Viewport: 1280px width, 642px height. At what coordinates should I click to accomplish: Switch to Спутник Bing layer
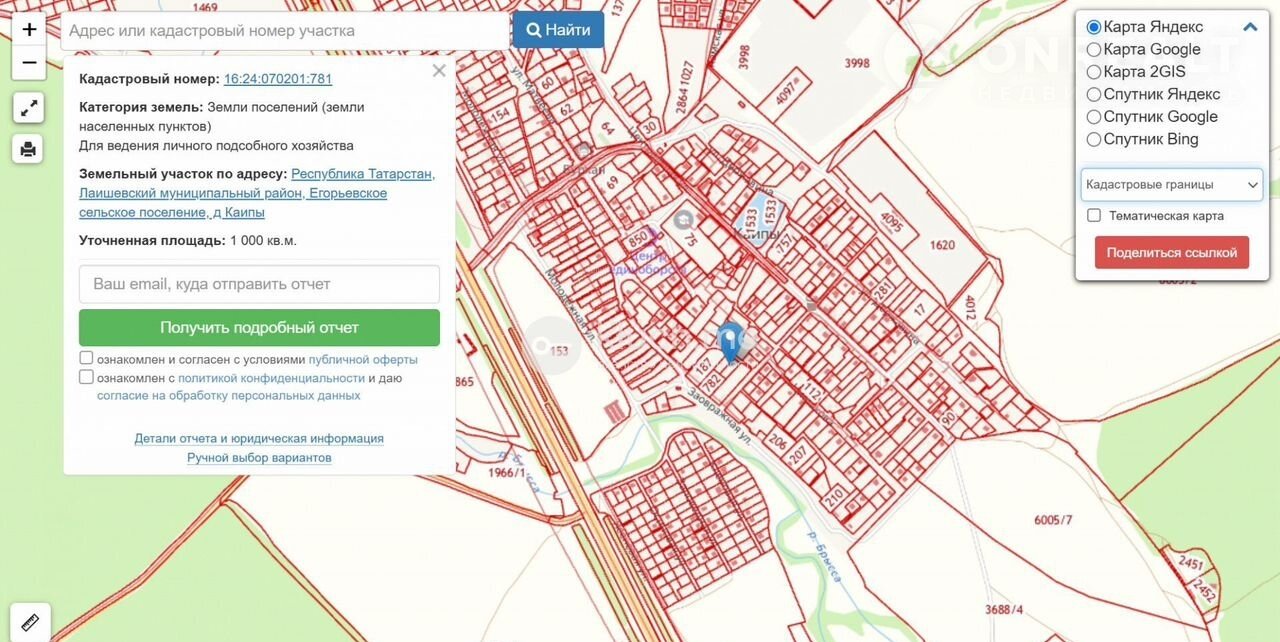(1094, 139)
